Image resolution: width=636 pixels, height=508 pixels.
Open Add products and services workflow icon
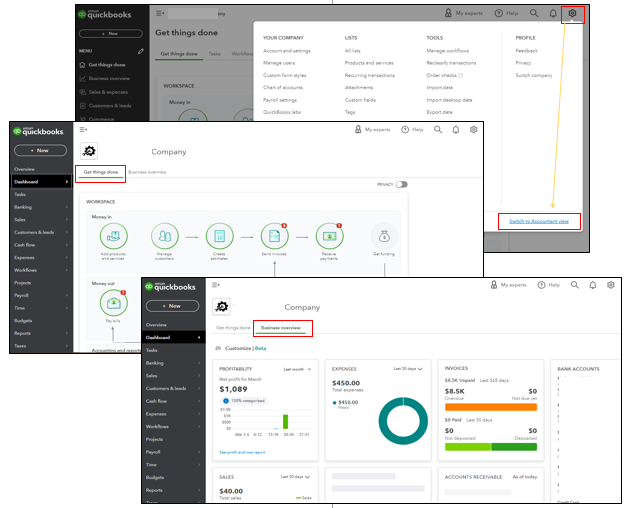click(114, 236)
